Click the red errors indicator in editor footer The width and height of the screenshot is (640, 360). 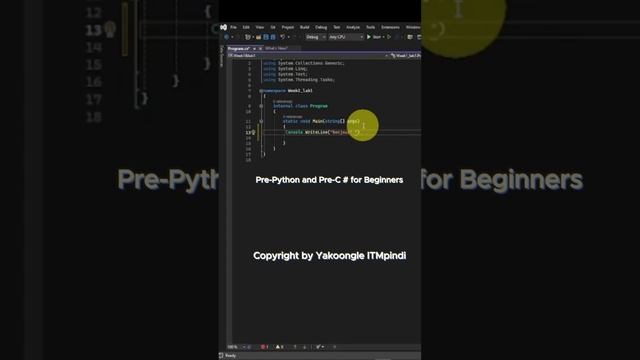click(264, 347)
